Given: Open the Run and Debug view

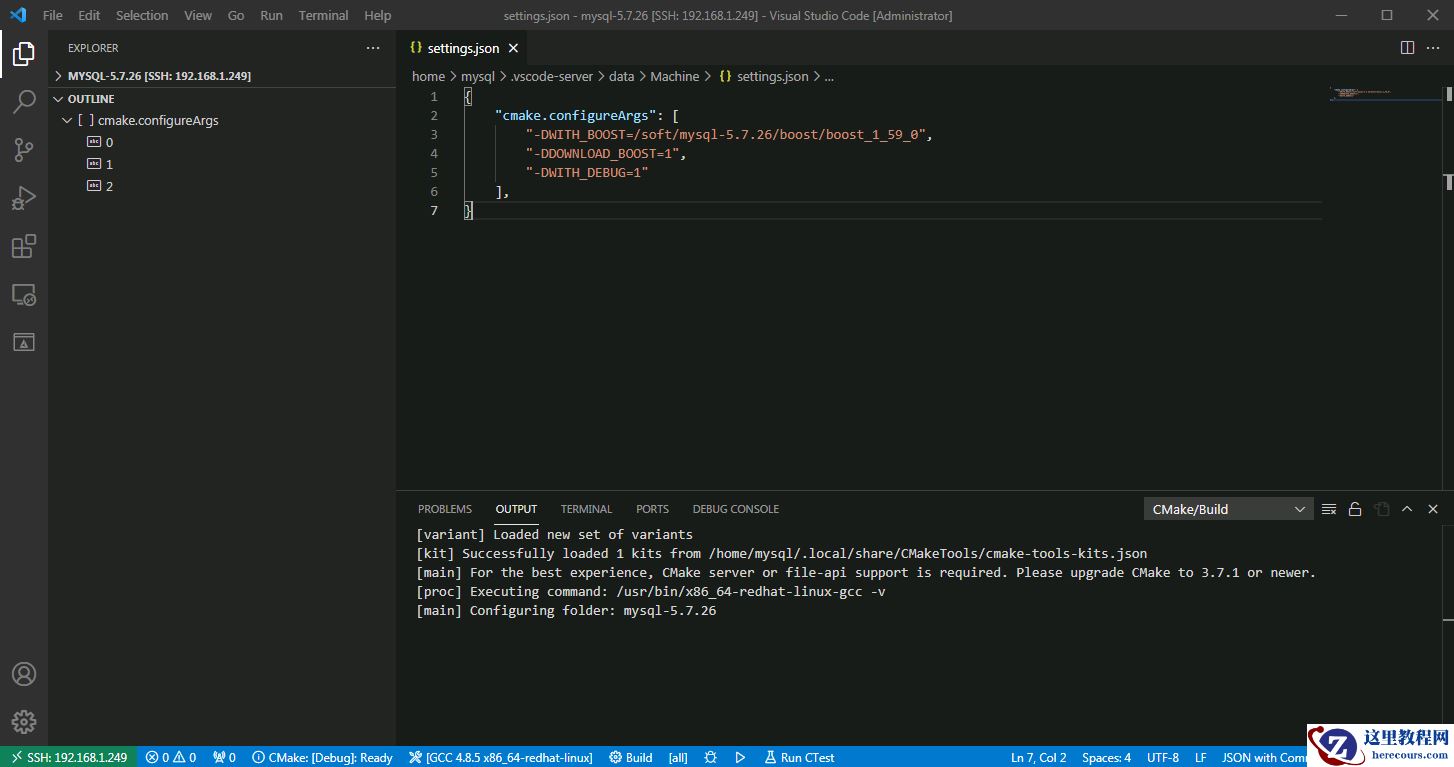Looking at the screenshot, I should 24,198.
